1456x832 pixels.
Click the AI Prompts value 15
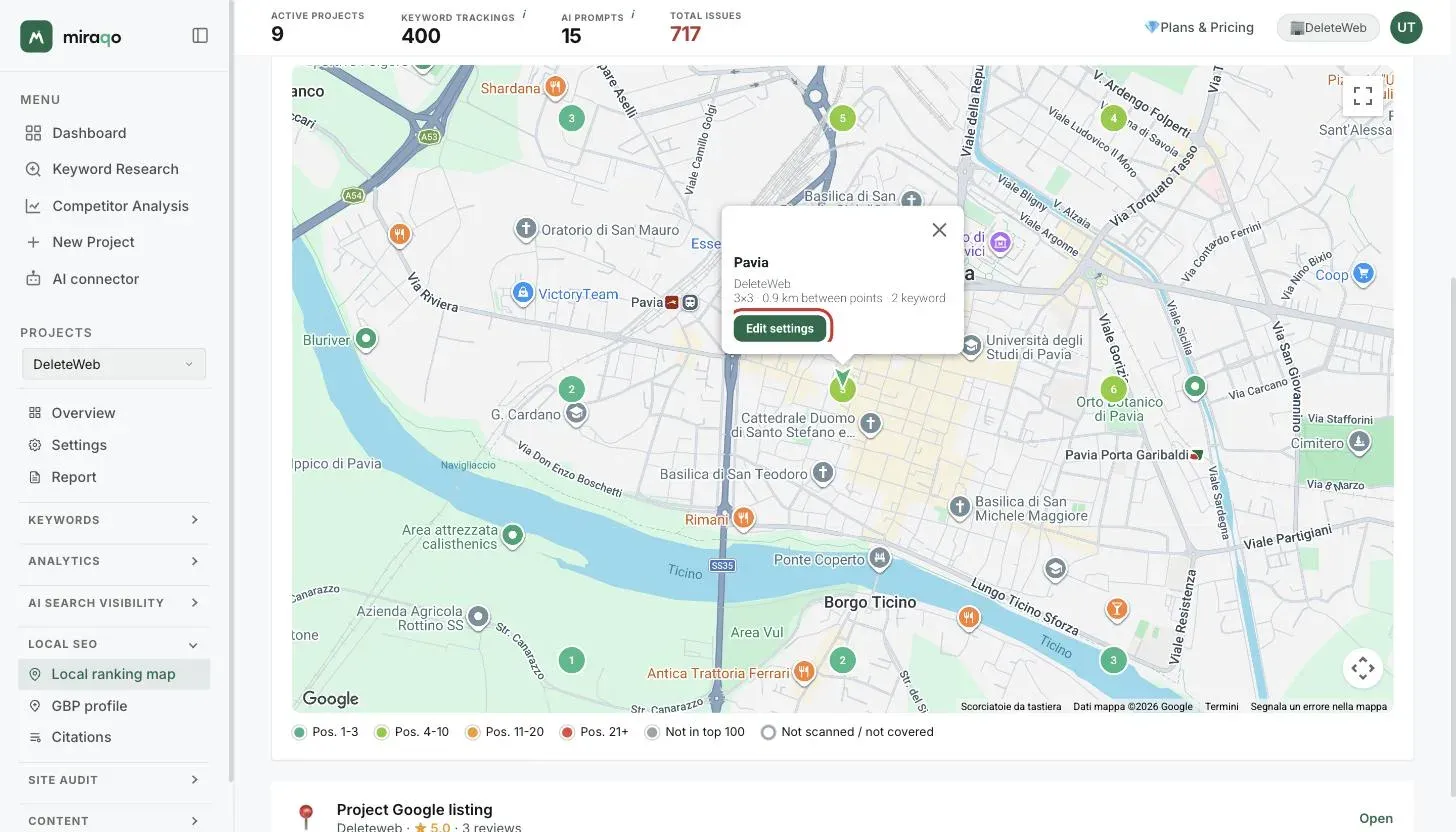click(571, 36)
